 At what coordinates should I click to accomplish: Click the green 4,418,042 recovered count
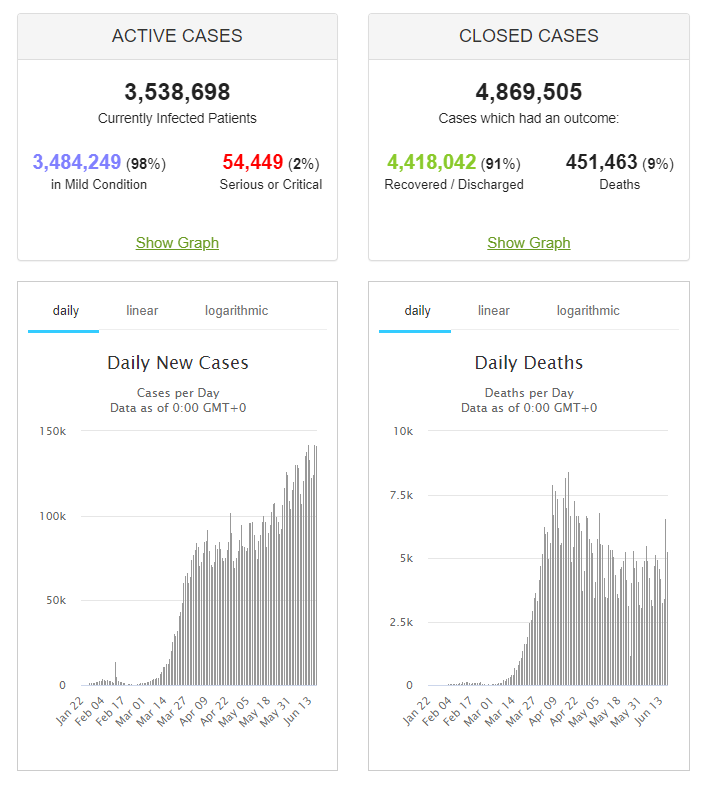(431, 162)
